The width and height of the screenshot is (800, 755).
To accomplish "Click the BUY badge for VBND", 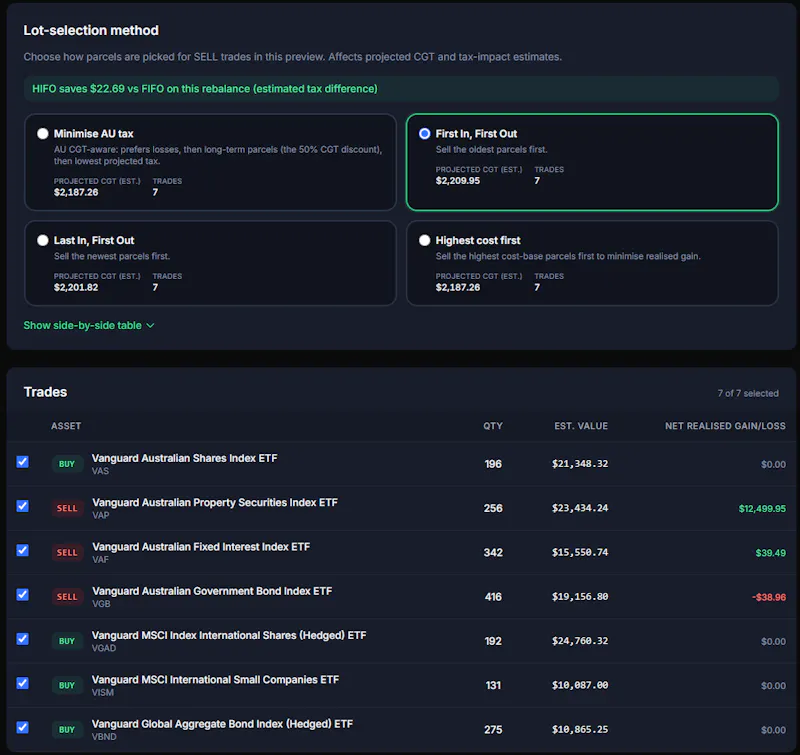I will [67, 730].
